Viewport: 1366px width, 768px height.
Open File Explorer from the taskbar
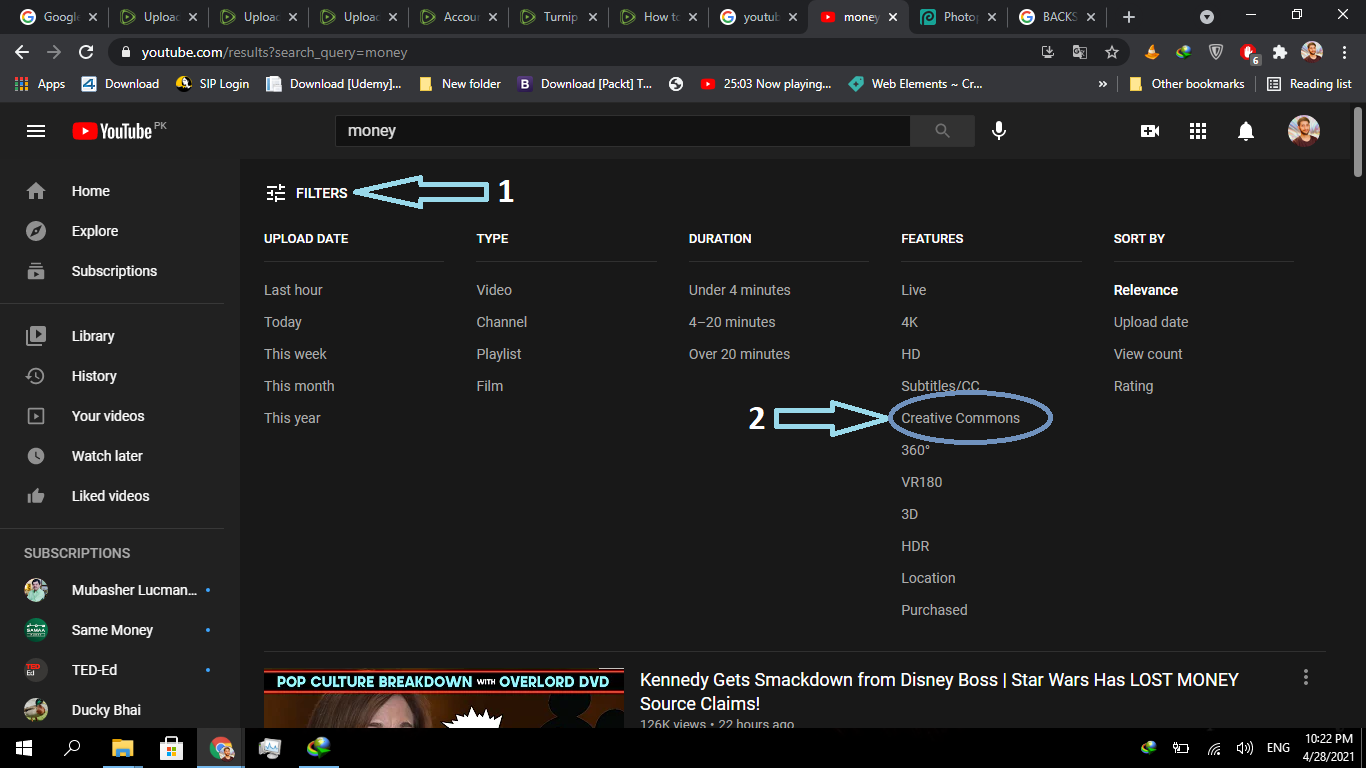pos(122,748)
